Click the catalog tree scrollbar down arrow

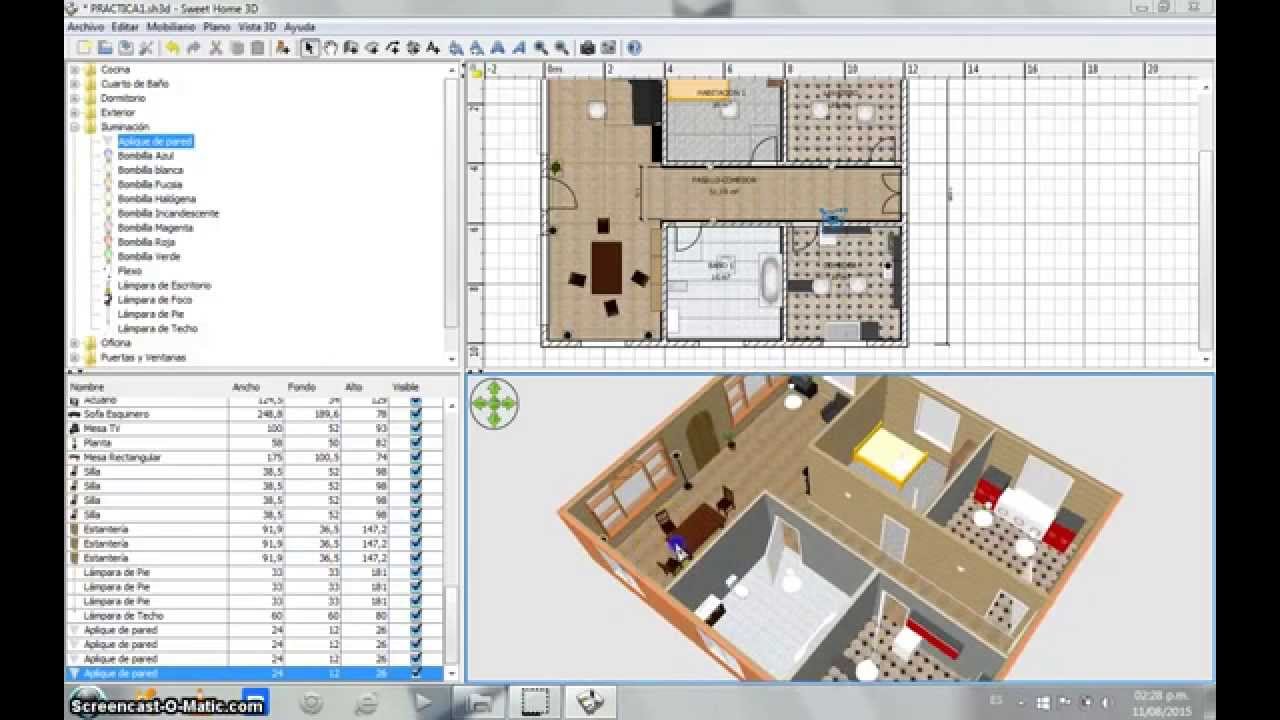tap(452, 358)
